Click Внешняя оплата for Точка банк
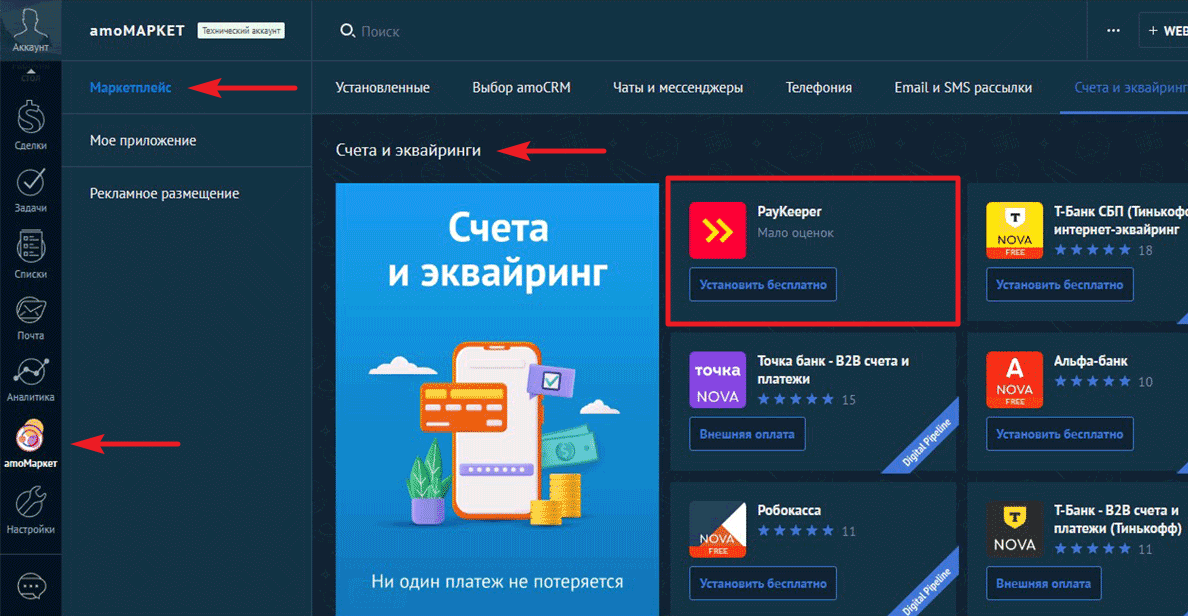1188x616 pixels. [747, 434]
